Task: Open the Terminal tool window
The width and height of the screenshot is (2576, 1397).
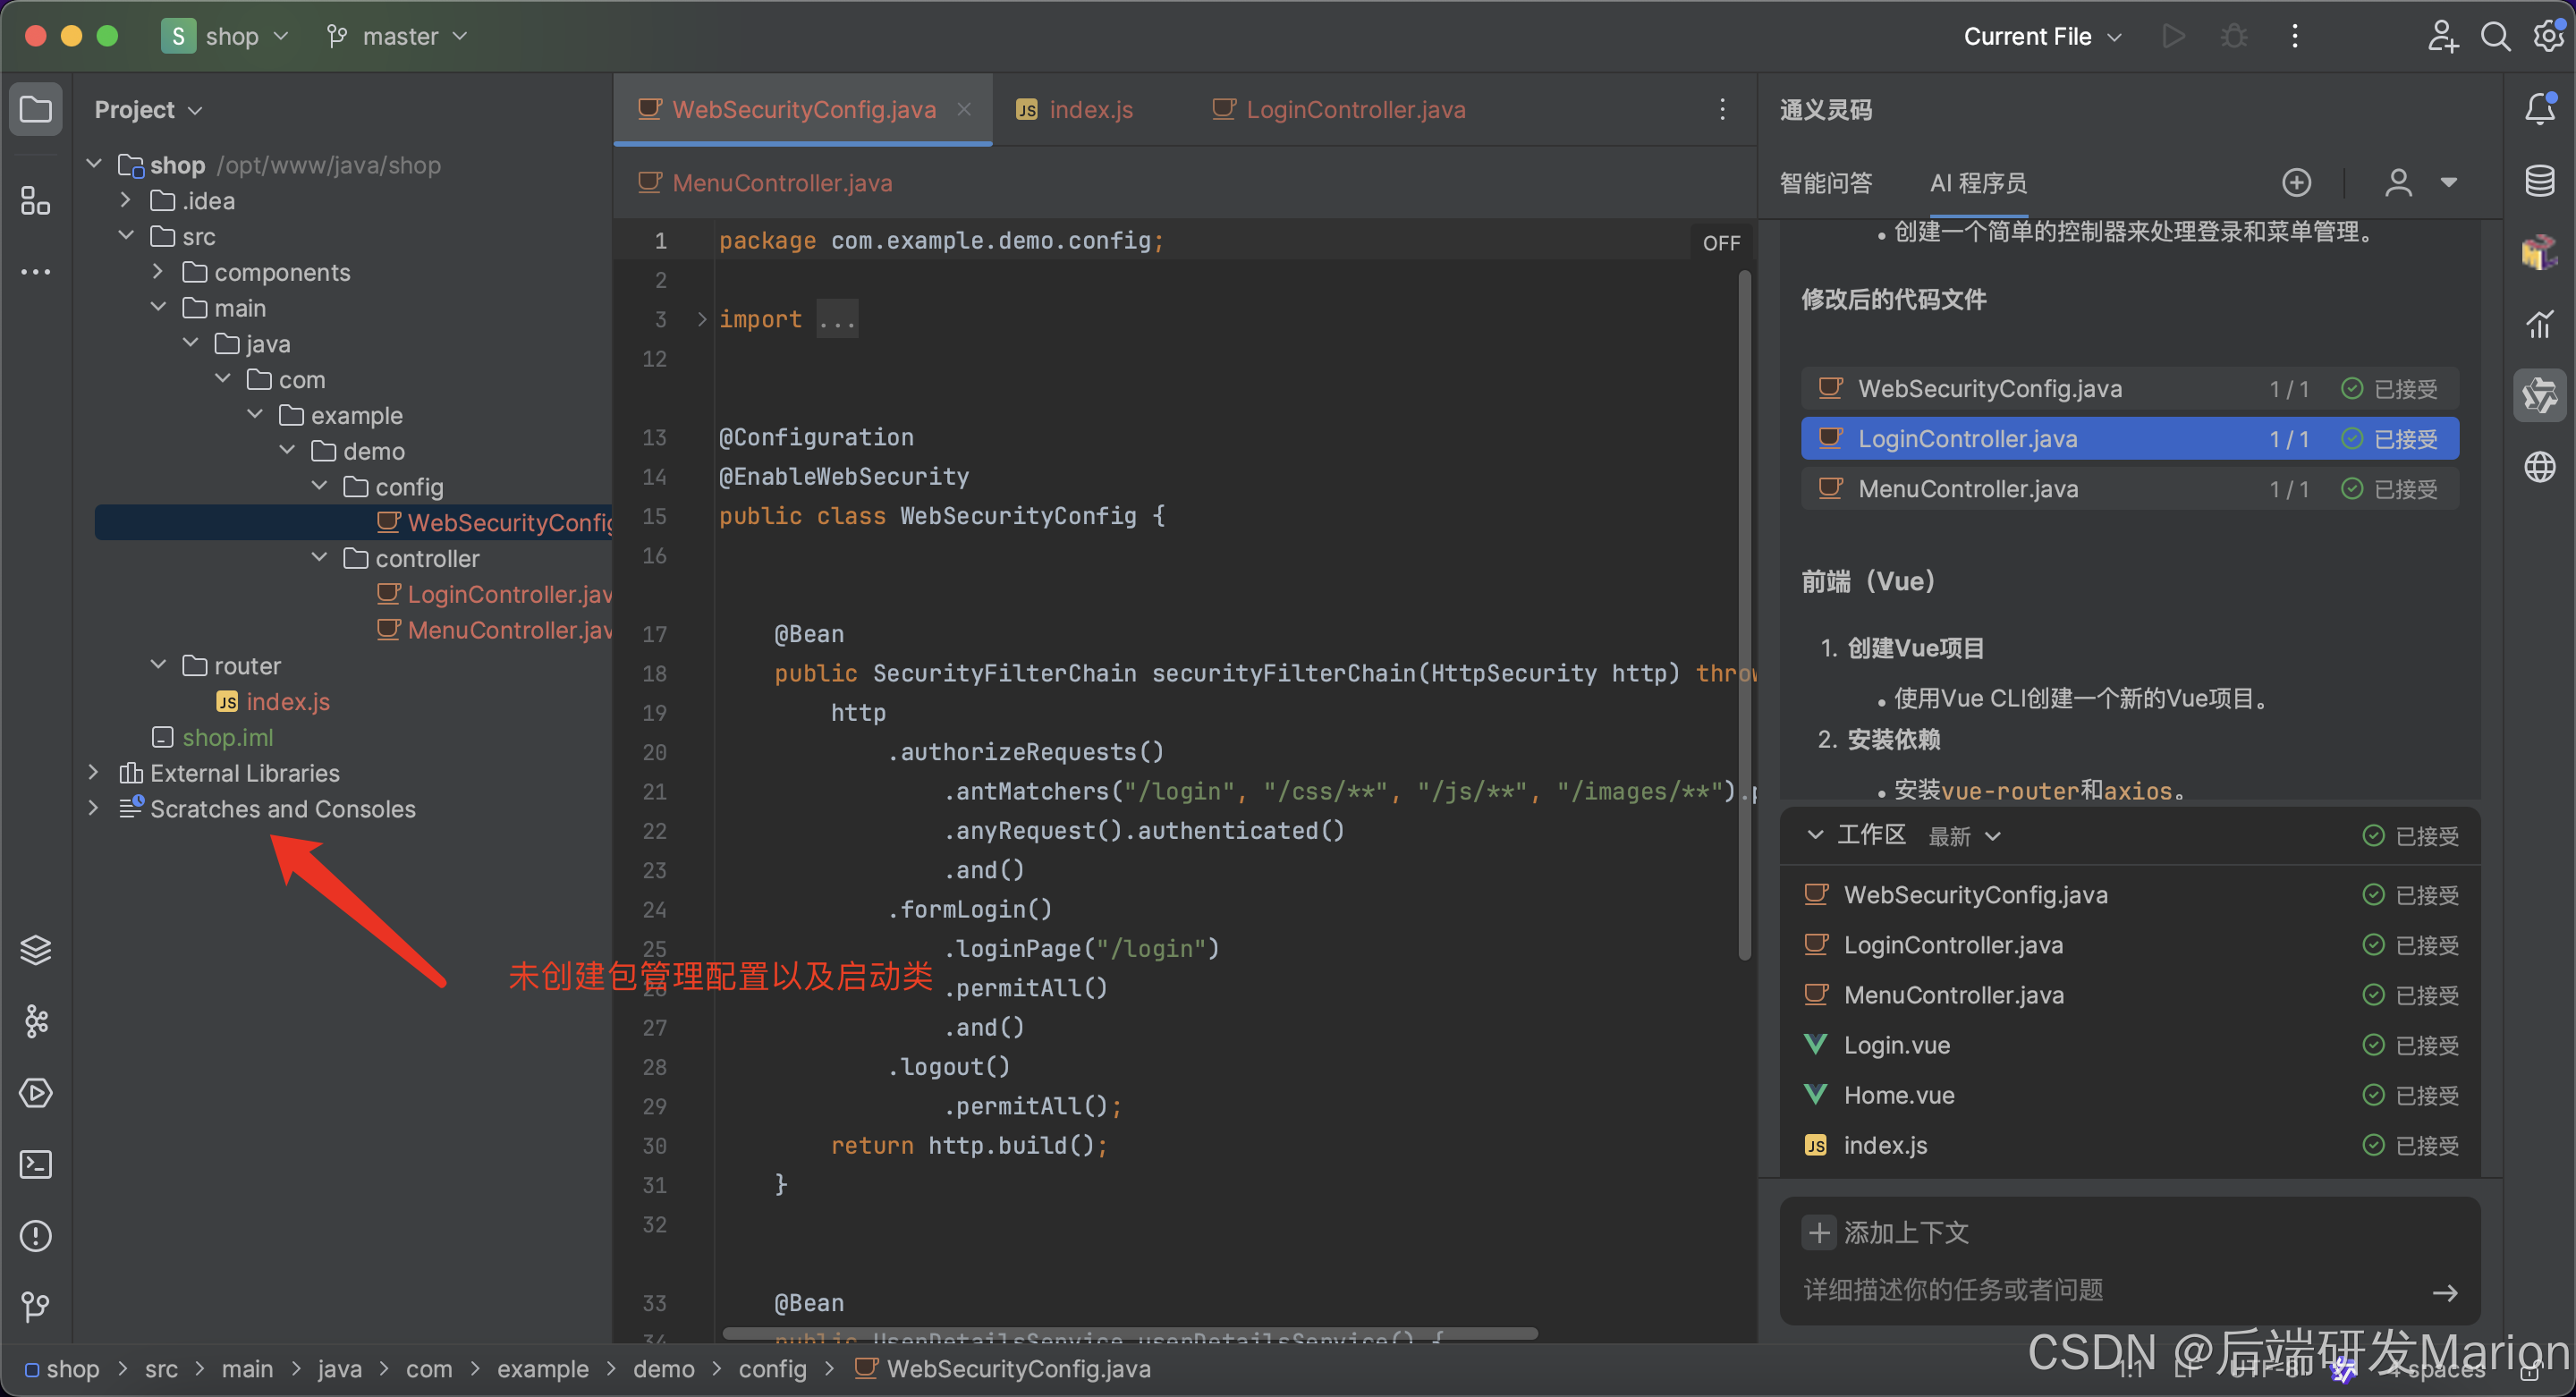Action: tap(36, 1164)
